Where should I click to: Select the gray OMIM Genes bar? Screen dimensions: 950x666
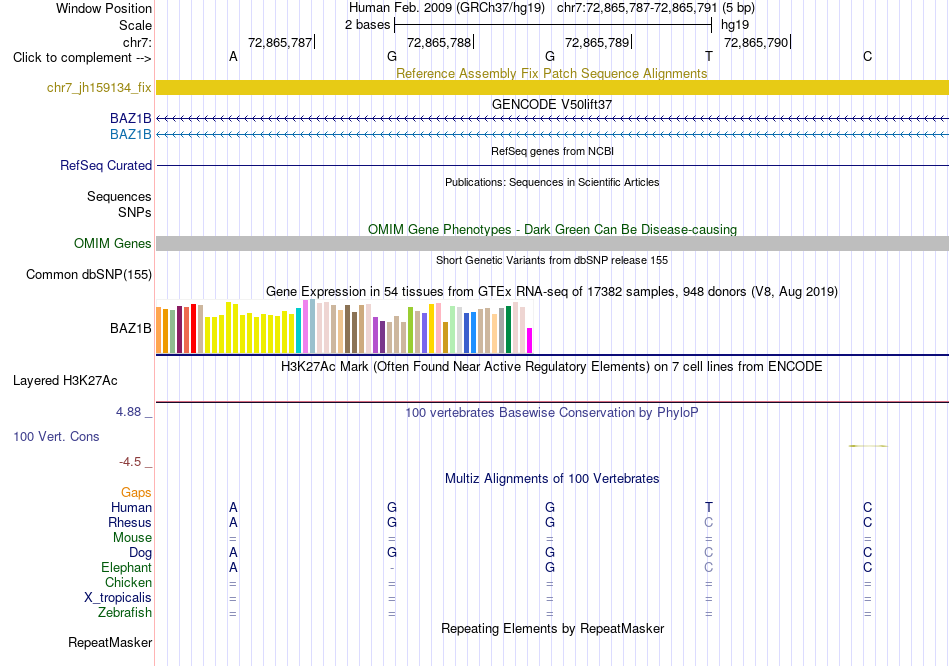pos(552,243)
